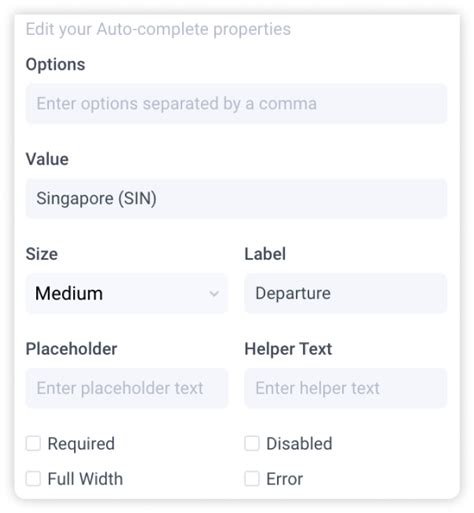Click the Placeholder heading label
Viewport: 474px width, 513px height.
[71, 349]
